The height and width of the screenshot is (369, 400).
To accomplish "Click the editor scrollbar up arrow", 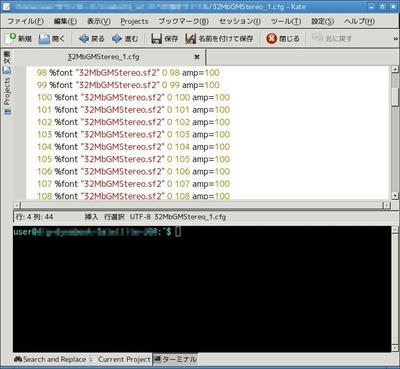I will (395, 69).
